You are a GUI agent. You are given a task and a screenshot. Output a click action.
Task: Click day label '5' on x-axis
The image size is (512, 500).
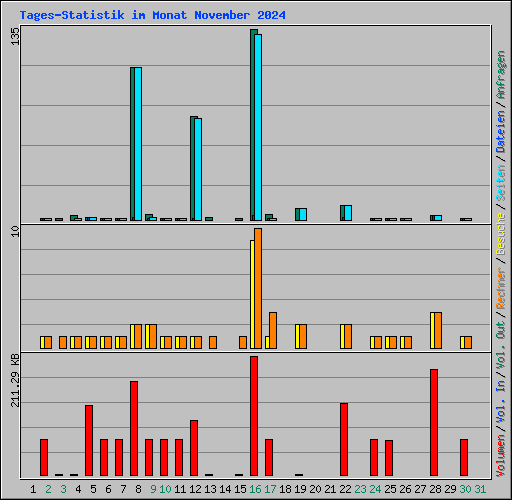pos(93,489)
